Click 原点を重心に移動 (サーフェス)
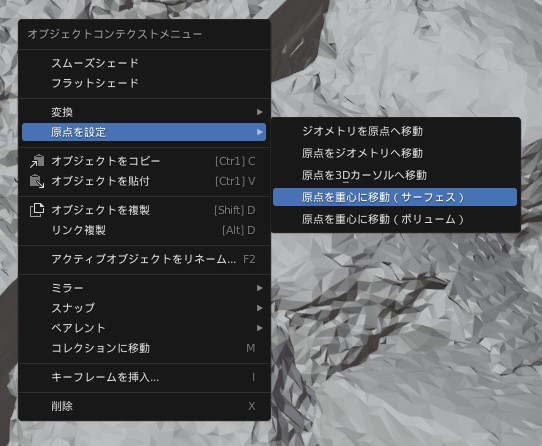 point(395,197)
